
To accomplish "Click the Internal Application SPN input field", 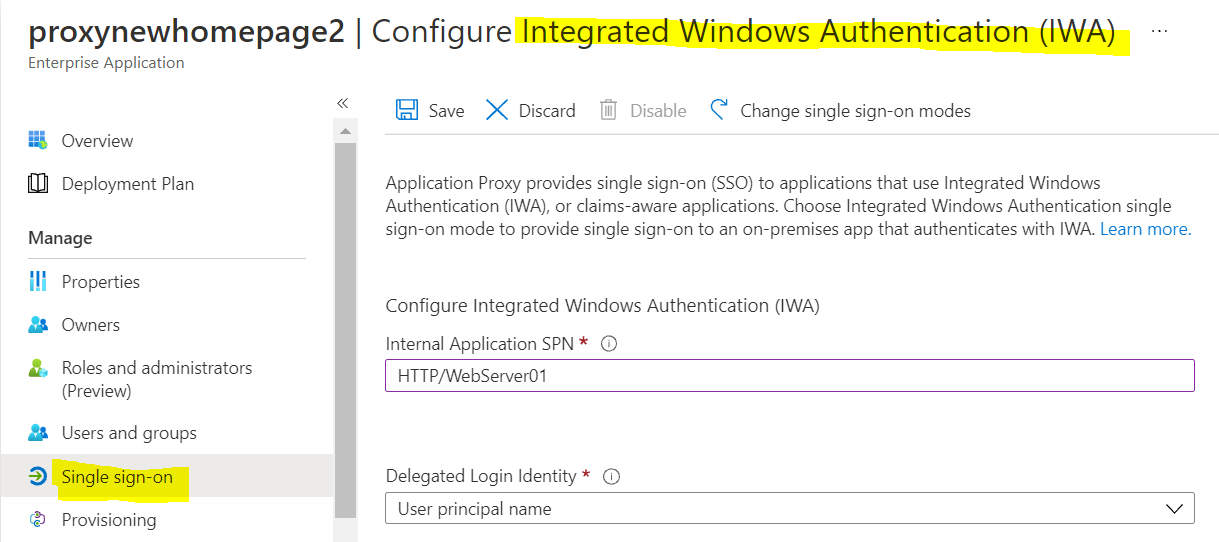I will (x=790, y=376).
